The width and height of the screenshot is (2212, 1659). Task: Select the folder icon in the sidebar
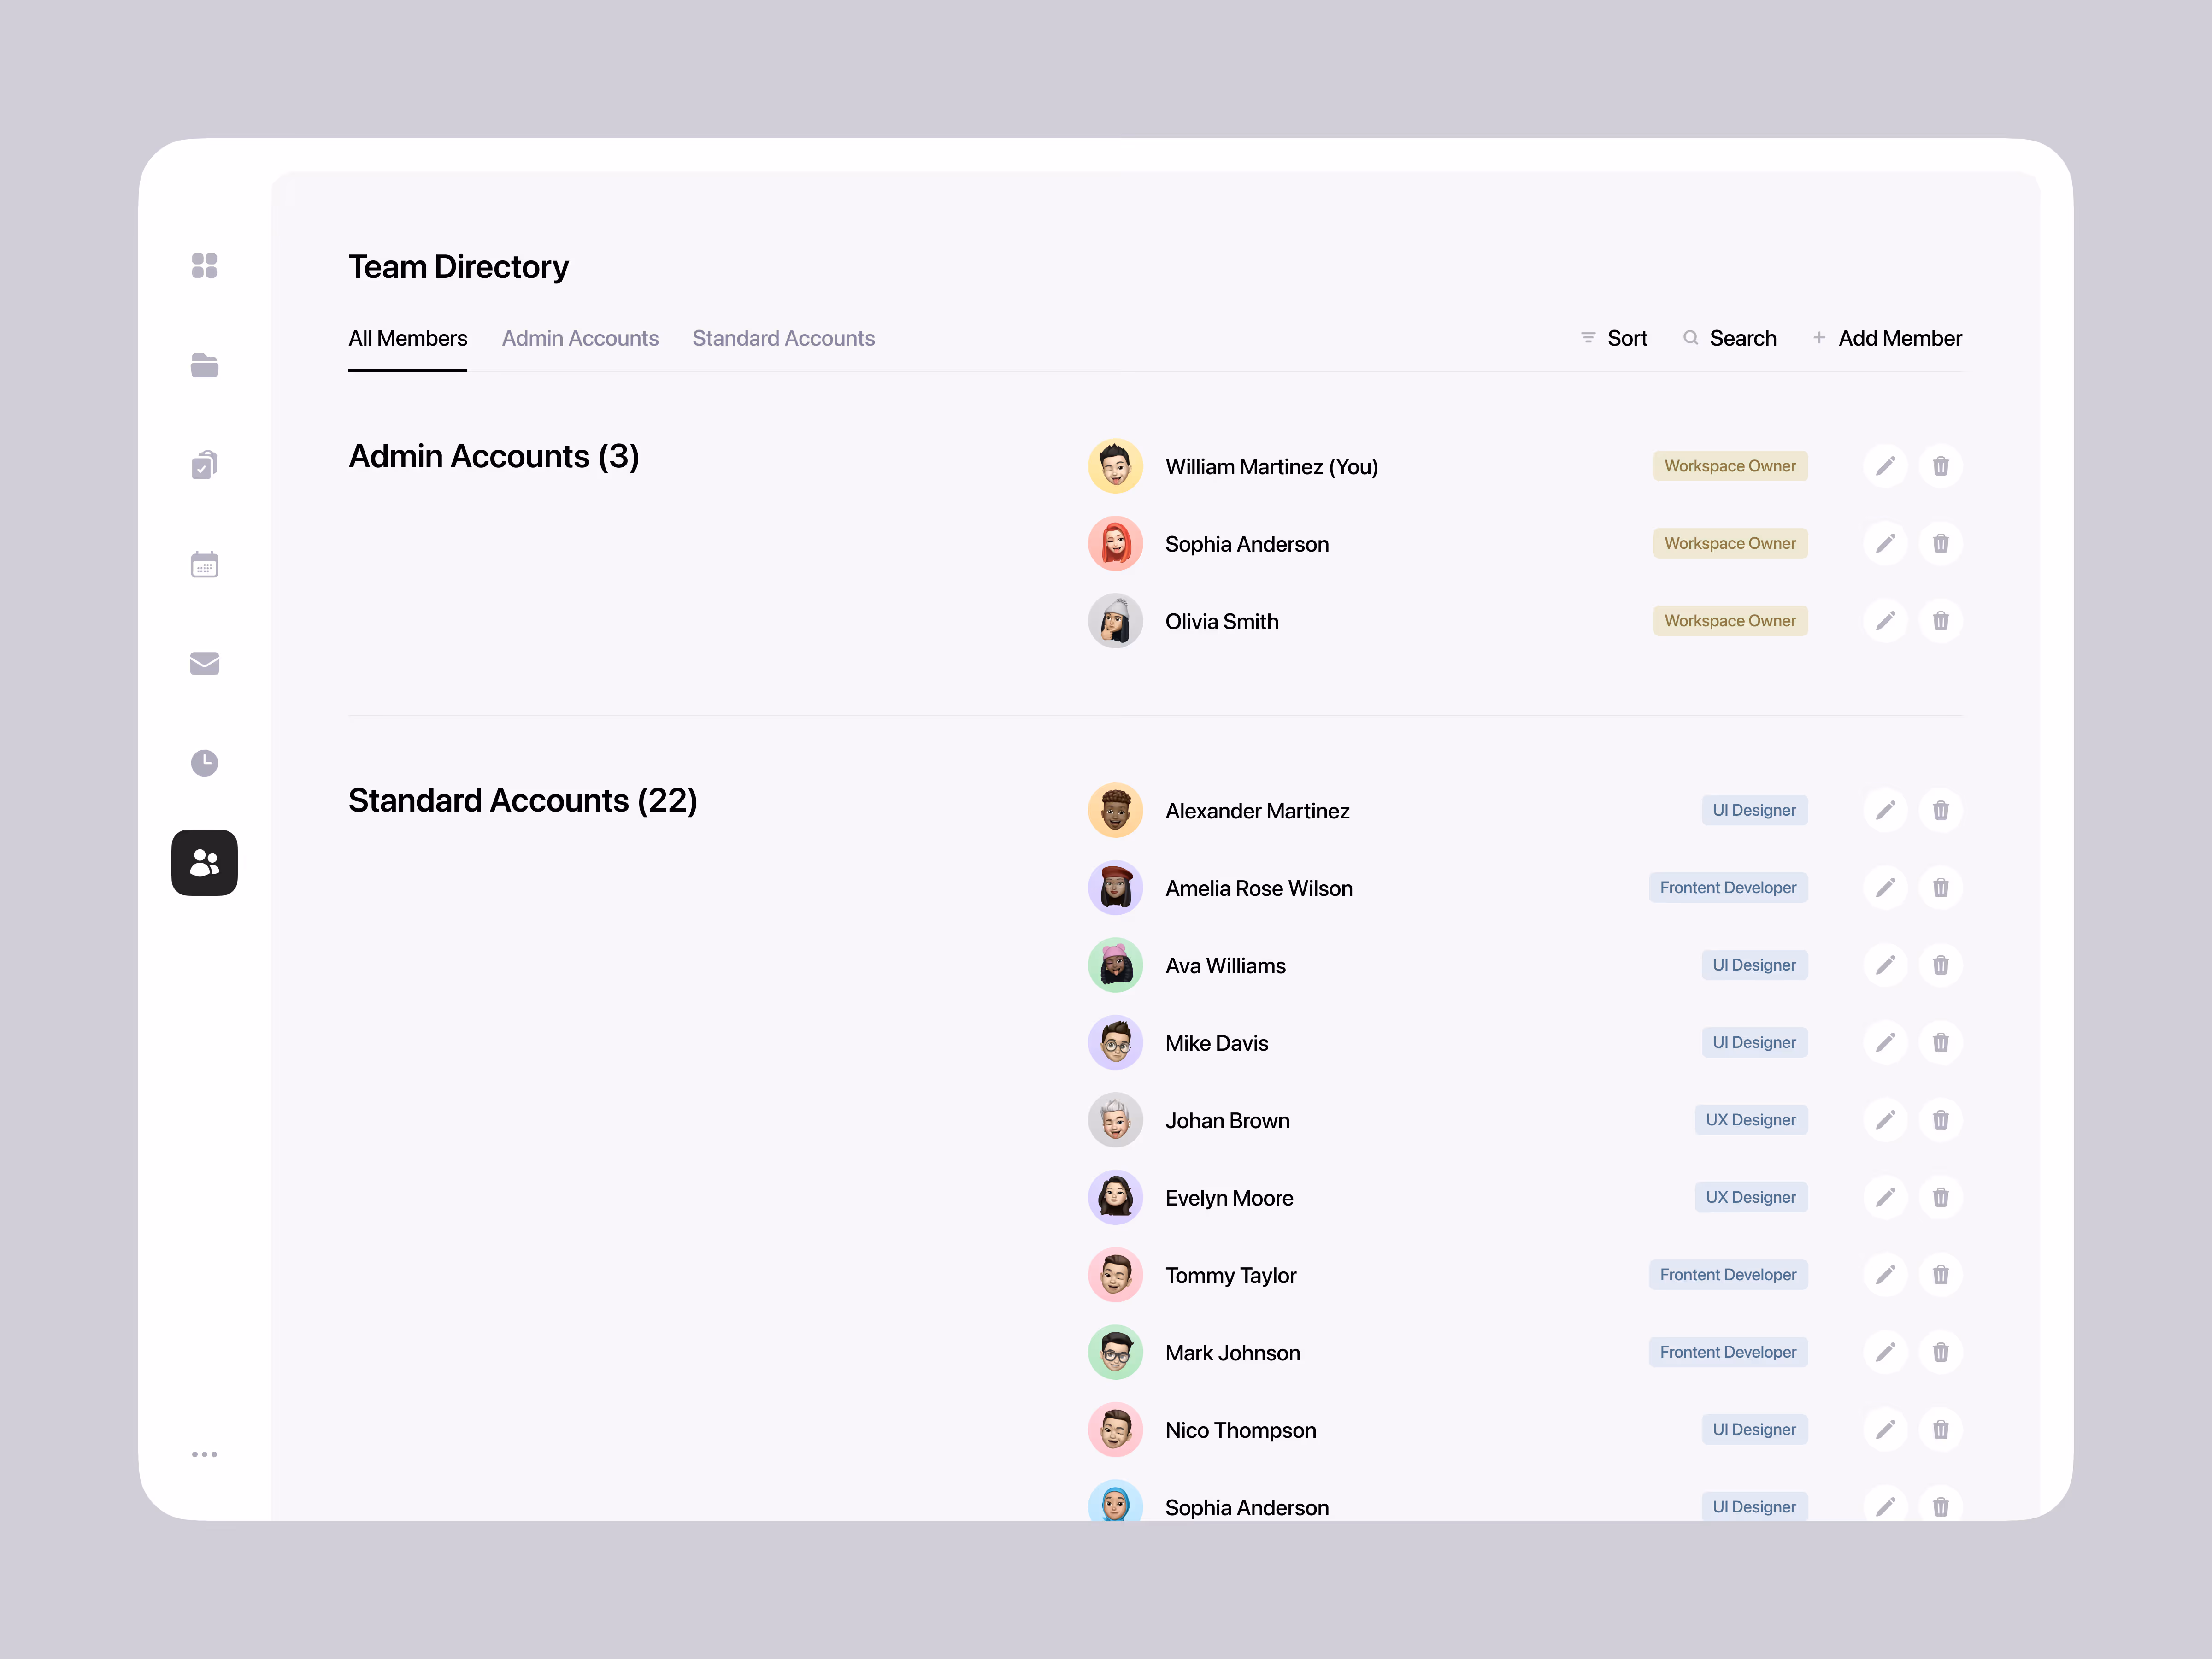pos(204,364)
